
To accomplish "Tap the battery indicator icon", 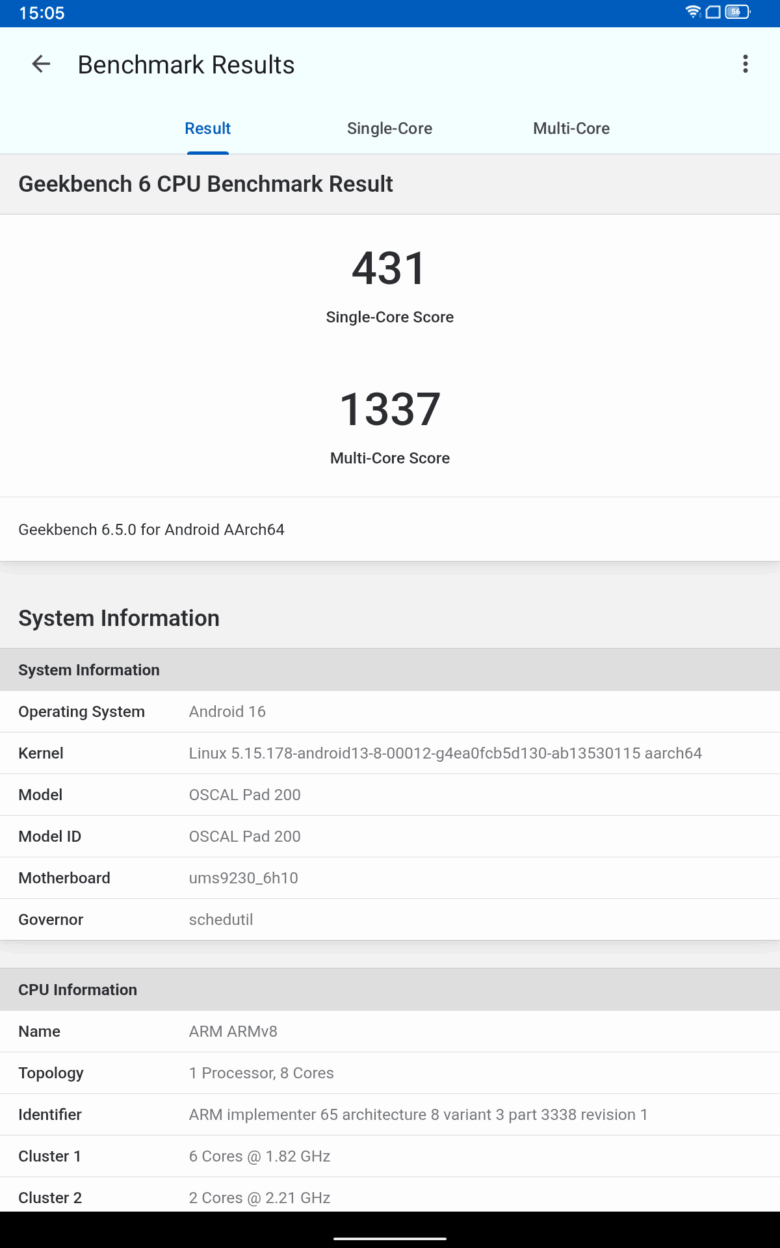I will click(x=738, y=12).
